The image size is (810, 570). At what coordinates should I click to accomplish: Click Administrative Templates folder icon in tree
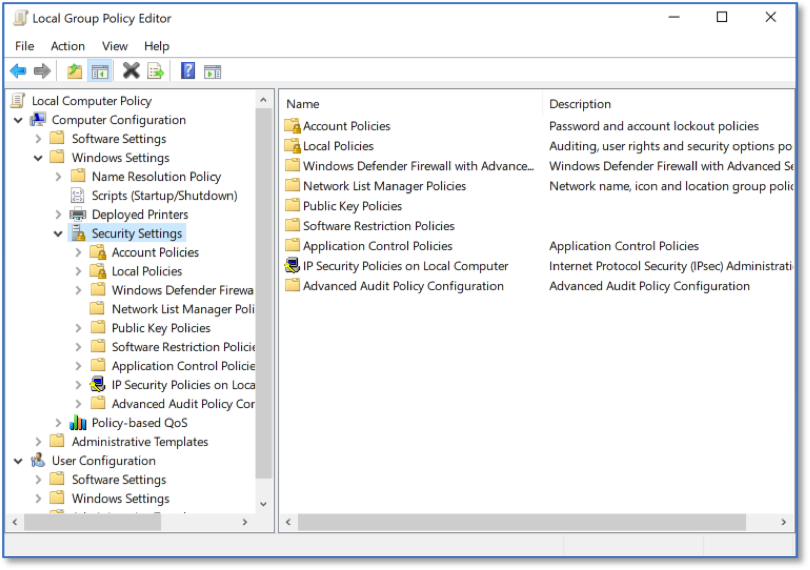57,441
